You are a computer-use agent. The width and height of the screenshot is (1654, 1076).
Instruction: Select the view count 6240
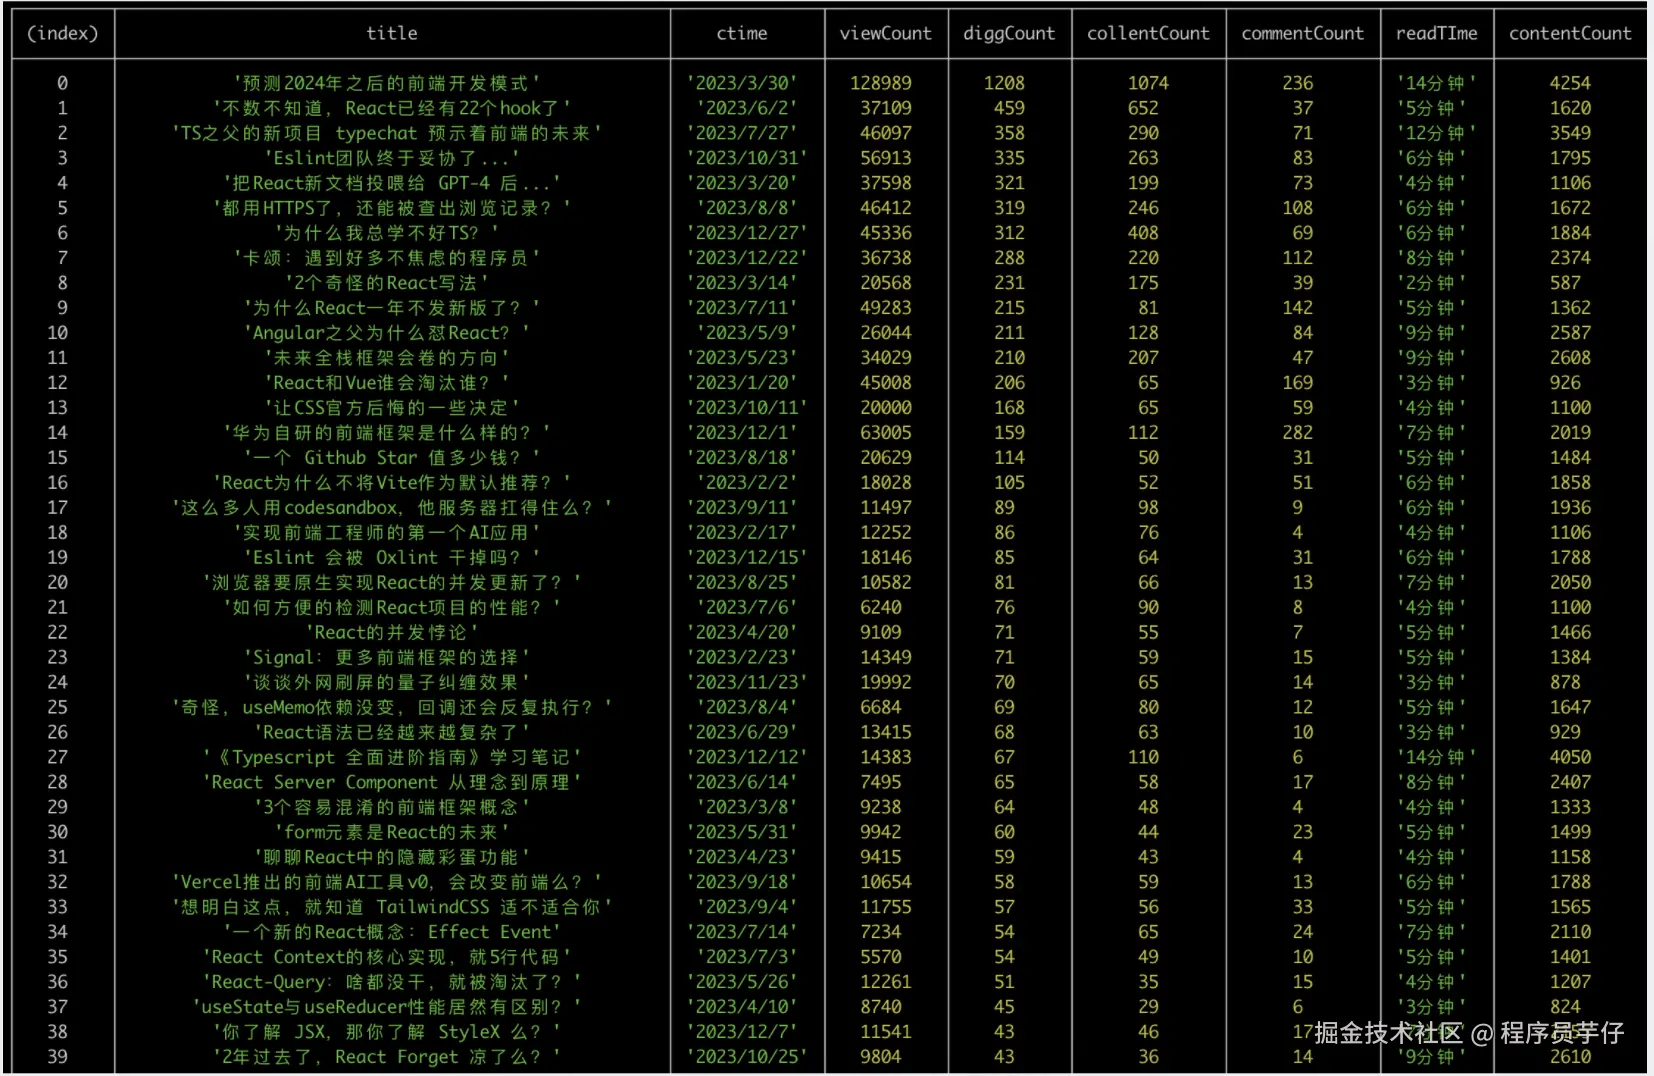pos(881,607)
